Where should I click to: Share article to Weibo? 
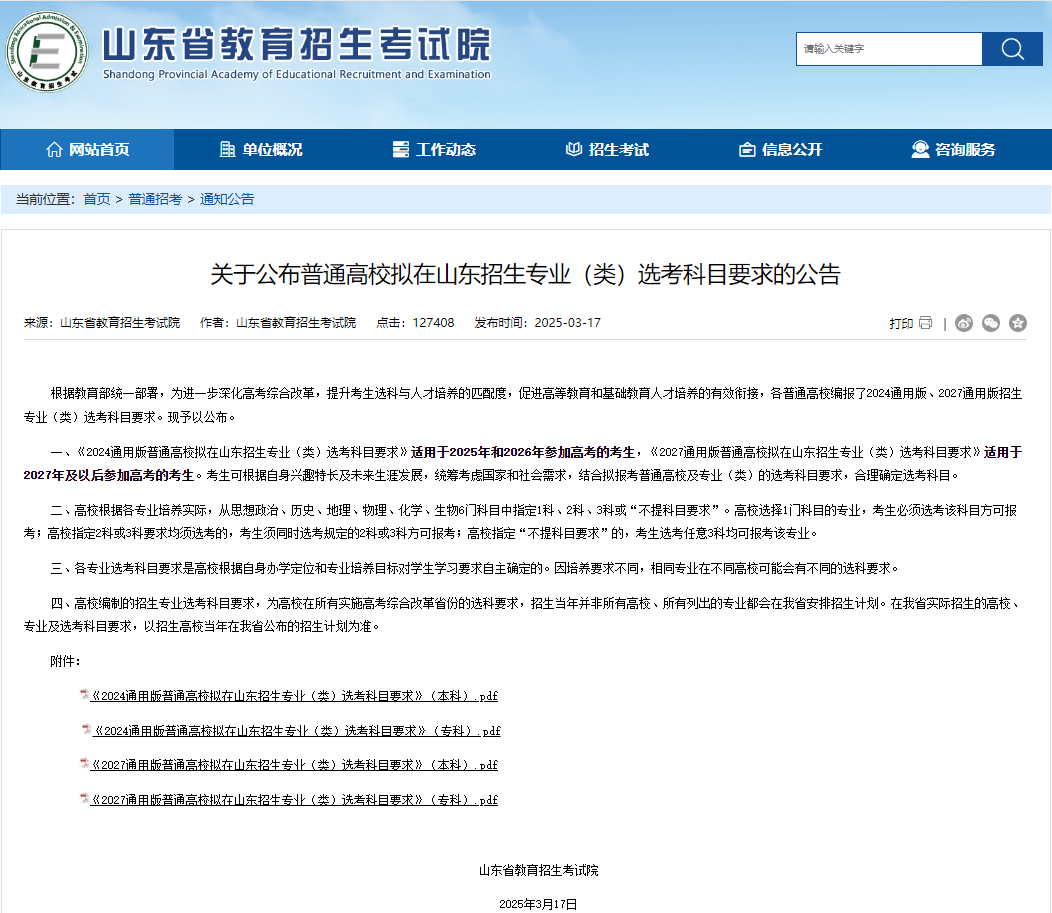964,323
